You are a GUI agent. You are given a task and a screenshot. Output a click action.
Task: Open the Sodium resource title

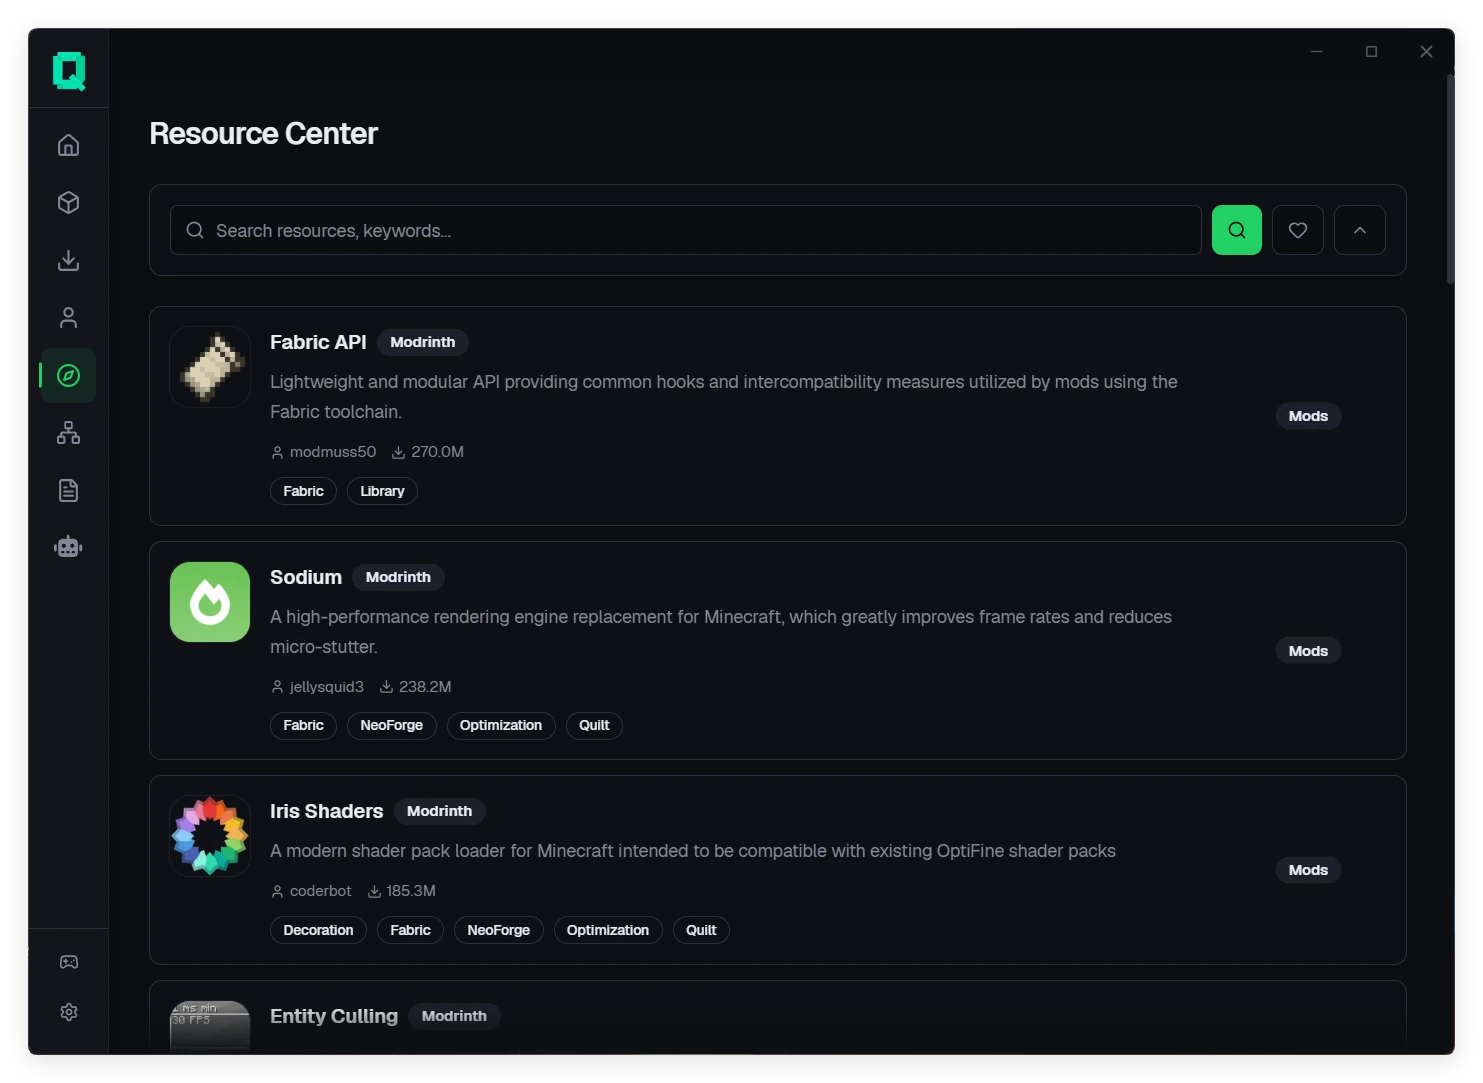(x=306, y=577)
